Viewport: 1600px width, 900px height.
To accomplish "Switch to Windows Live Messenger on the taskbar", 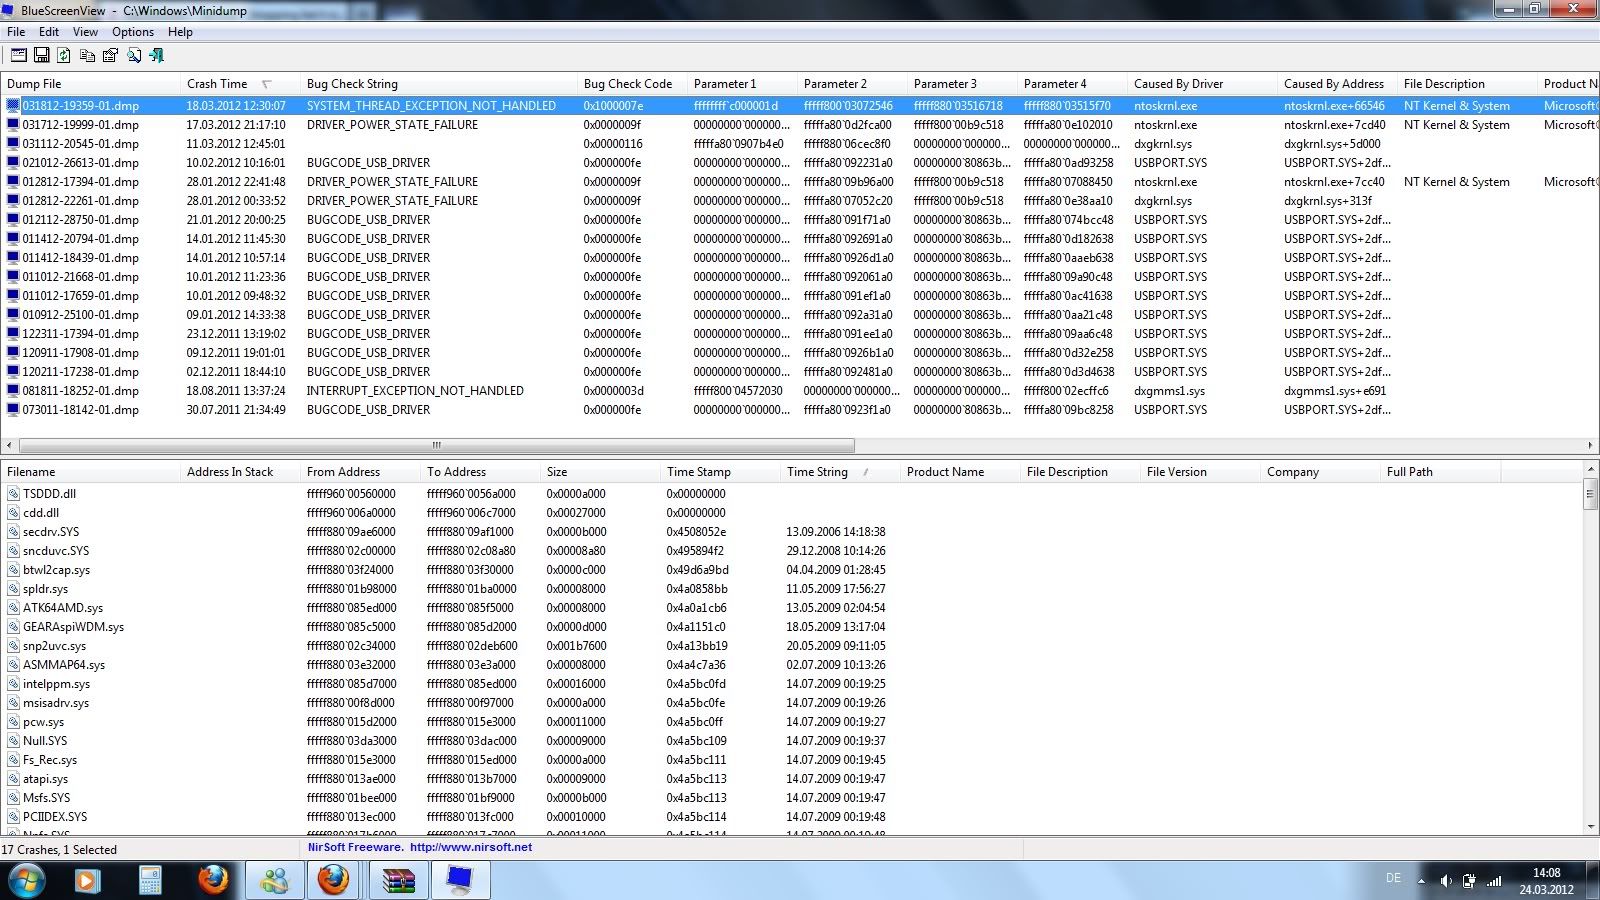I will click(273, 881).
